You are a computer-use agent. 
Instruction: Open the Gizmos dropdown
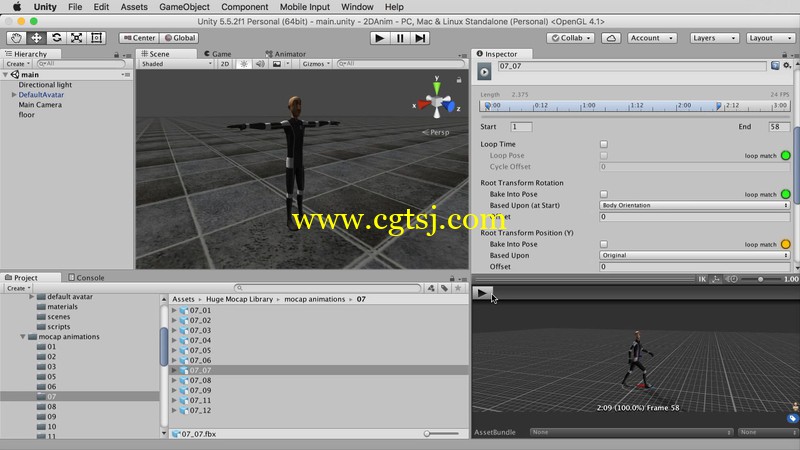[x=316, y=64]
